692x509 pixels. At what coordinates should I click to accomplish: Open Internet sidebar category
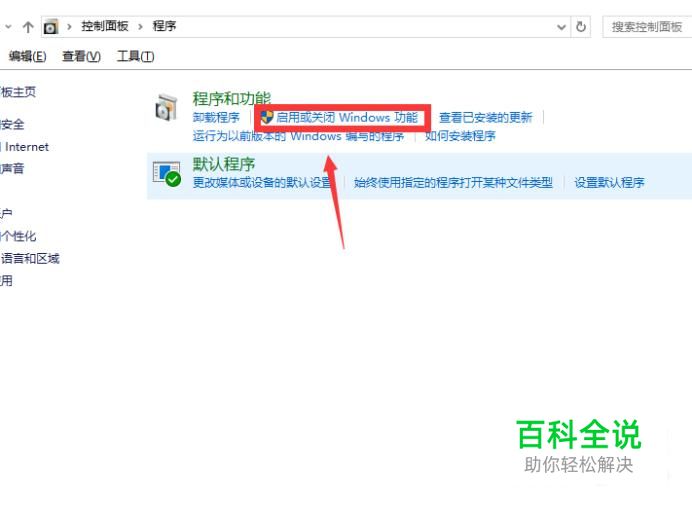[x=26, y=147]
